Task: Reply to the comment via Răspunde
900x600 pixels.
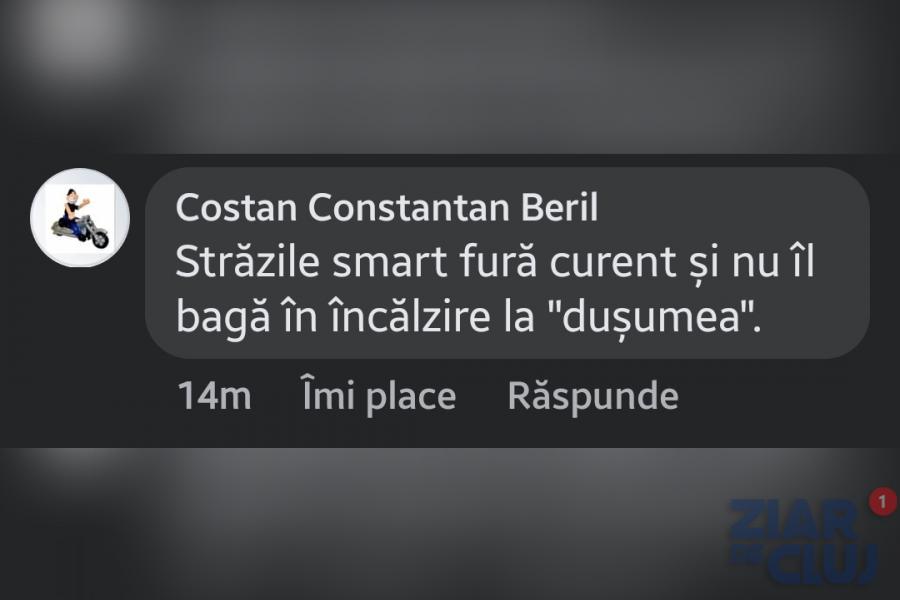Action: click(x=592, y=396)
